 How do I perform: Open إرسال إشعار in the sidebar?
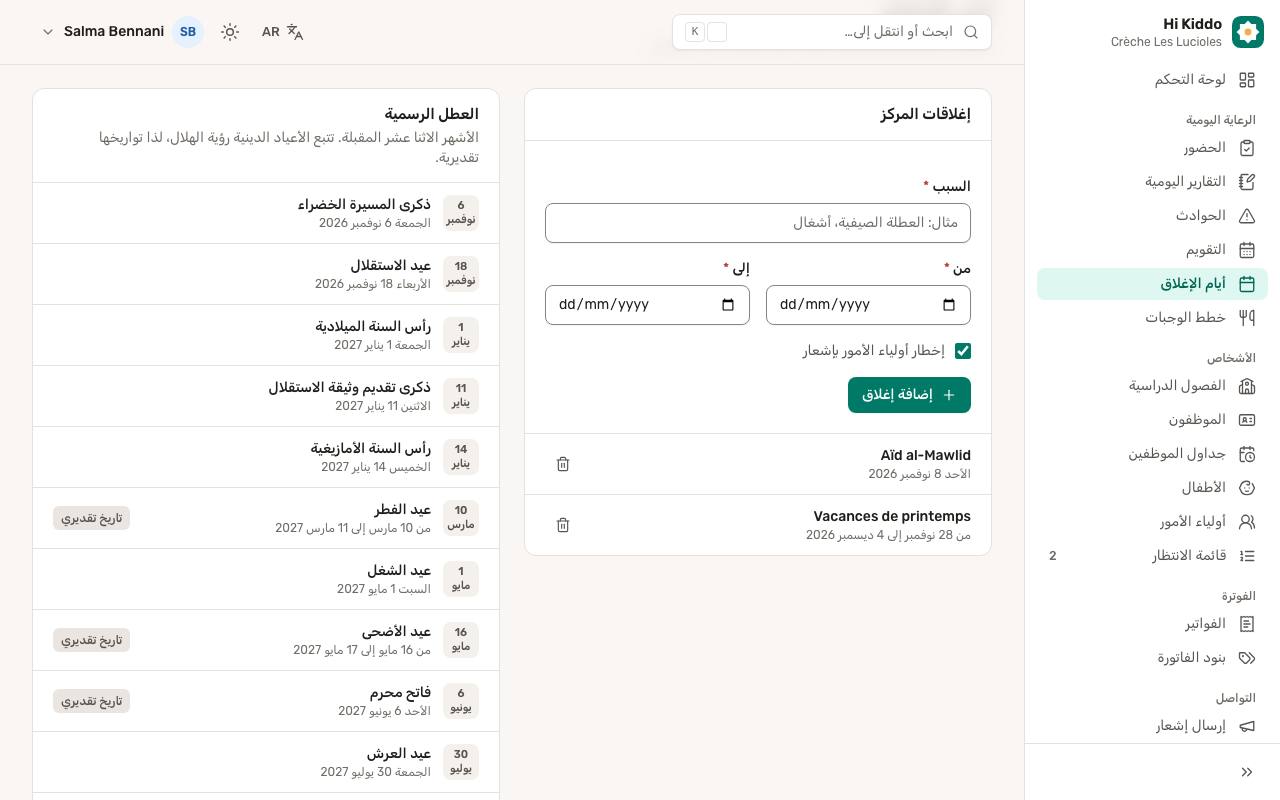coord(1152,726)
